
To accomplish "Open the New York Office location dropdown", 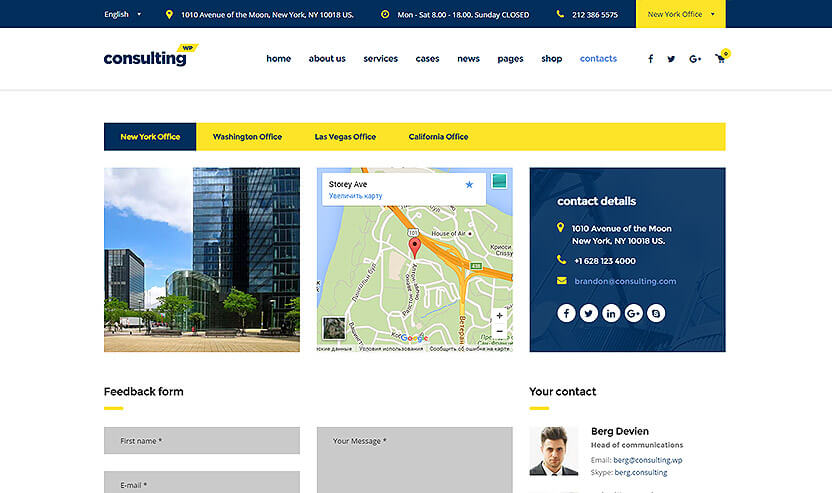I will pos(681,15).
